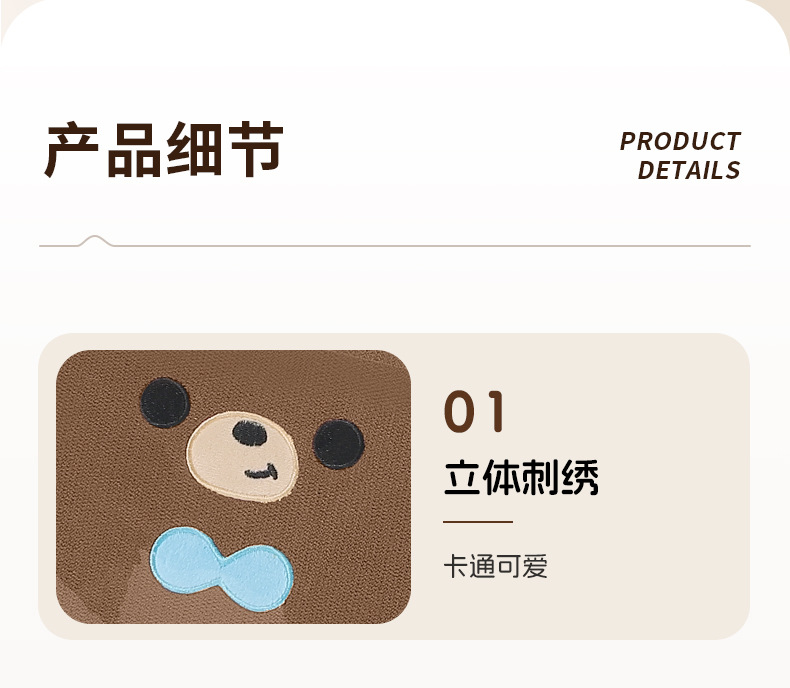Click the word PRODUCT in the title

(x=680, y=141)
